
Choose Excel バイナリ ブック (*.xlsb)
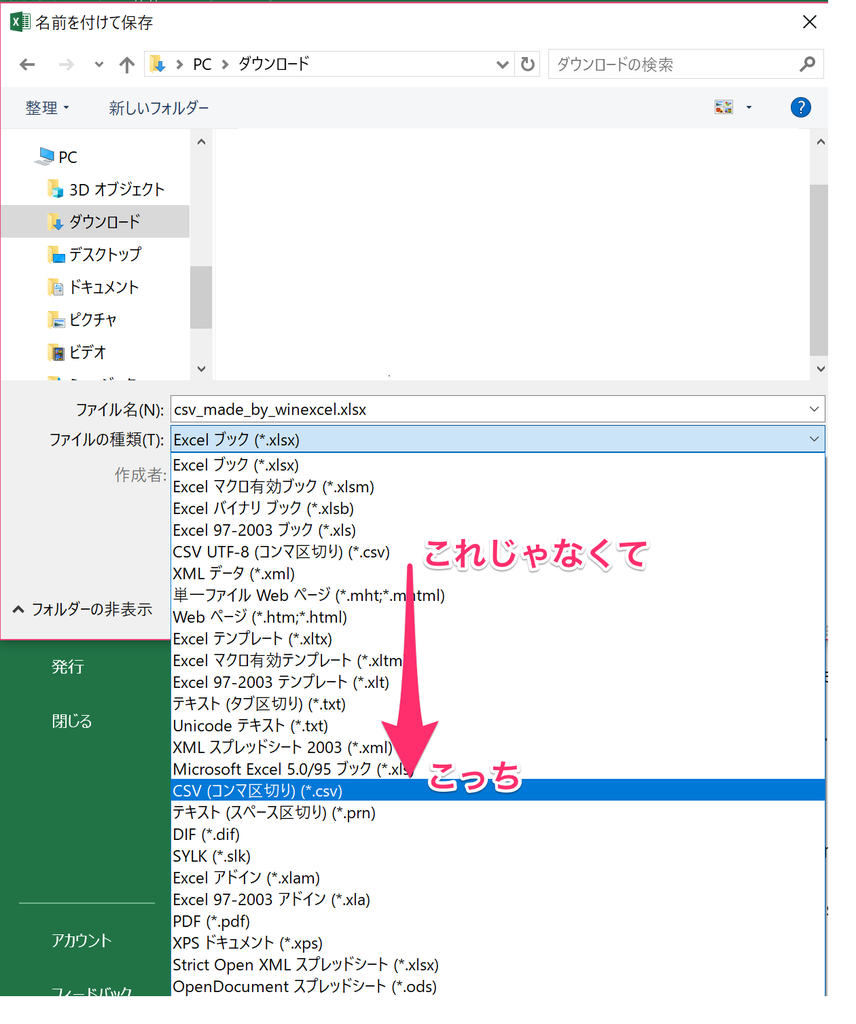click(498, 508)
